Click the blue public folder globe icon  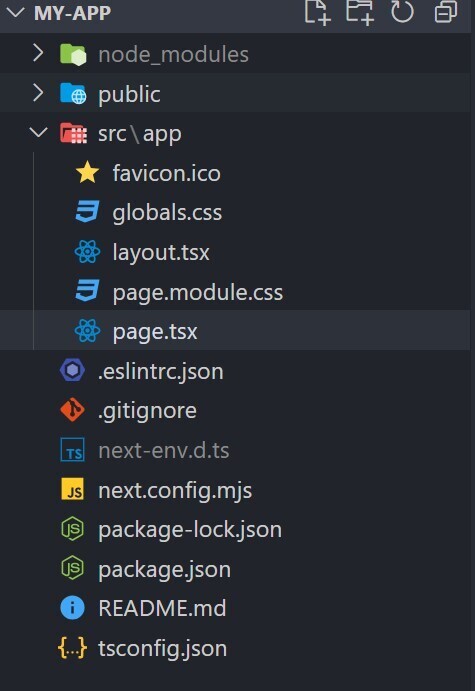click(73, 94)
